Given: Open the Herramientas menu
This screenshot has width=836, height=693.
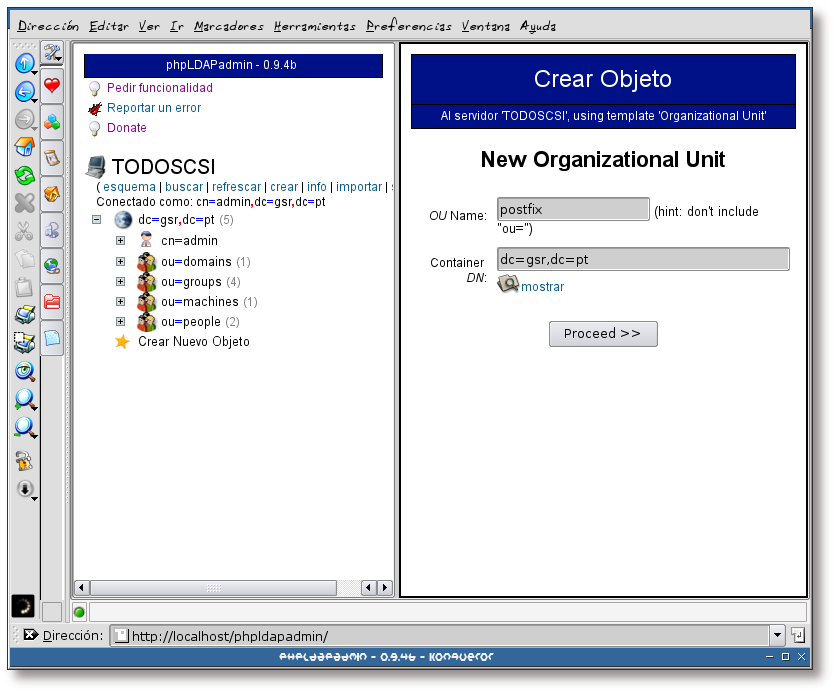Looking at the screenshot, I should pyautogui.click(x=315, y=26).
